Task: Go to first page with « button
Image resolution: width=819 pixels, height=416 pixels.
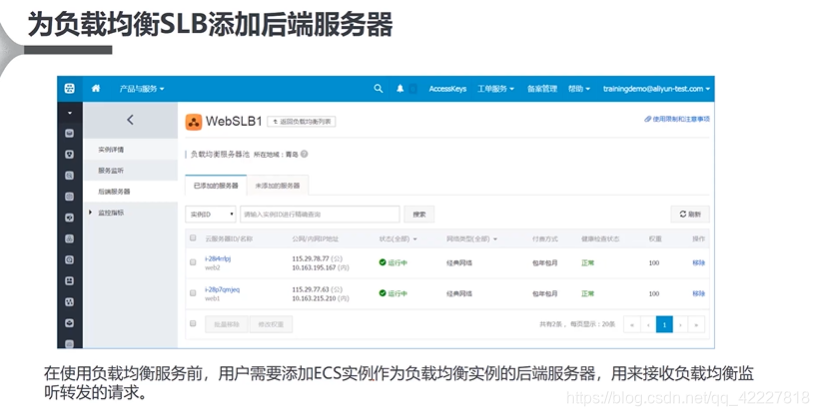Action: (x=632, y=325)
